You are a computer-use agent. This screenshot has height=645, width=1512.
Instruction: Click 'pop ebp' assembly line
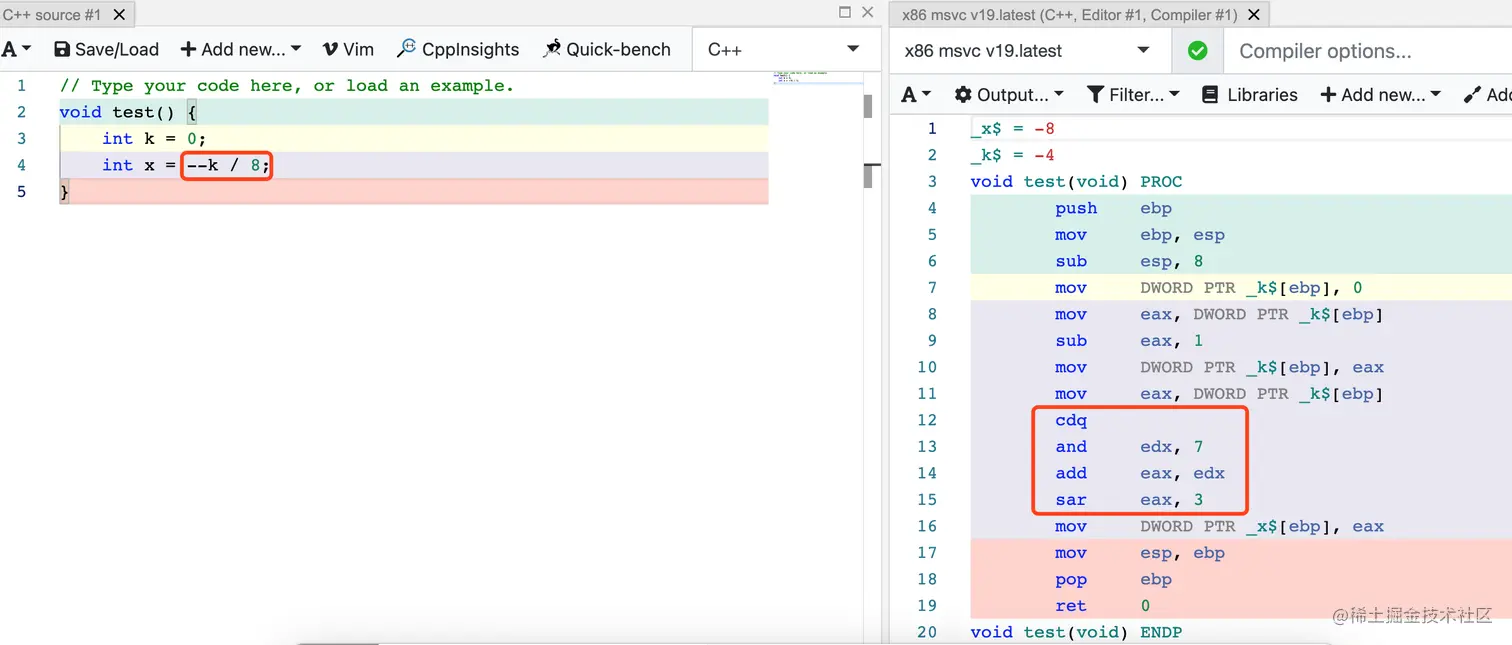click(x=1112, y=579)
